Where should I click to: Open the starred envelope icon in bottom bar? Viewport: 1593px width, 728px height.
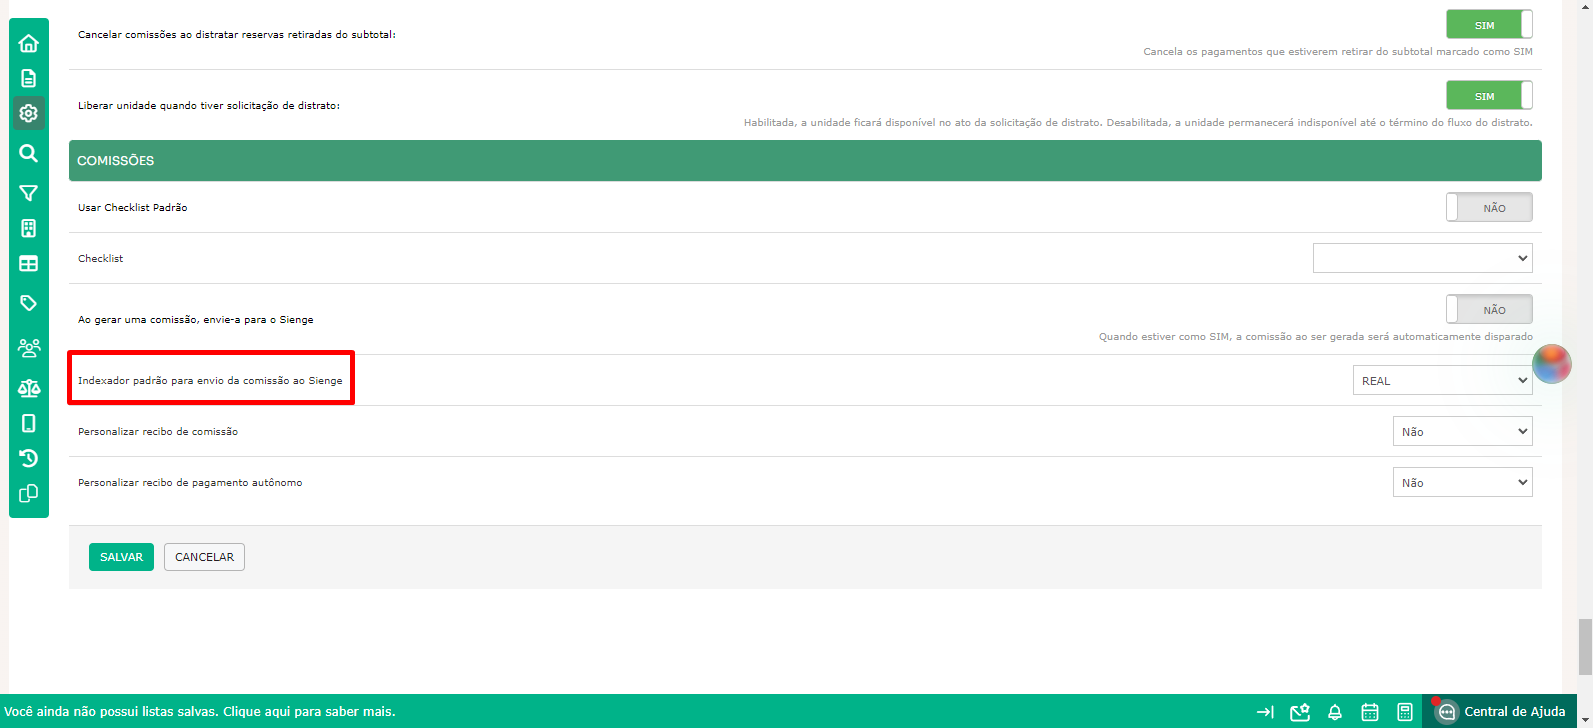coord(1300,712)
